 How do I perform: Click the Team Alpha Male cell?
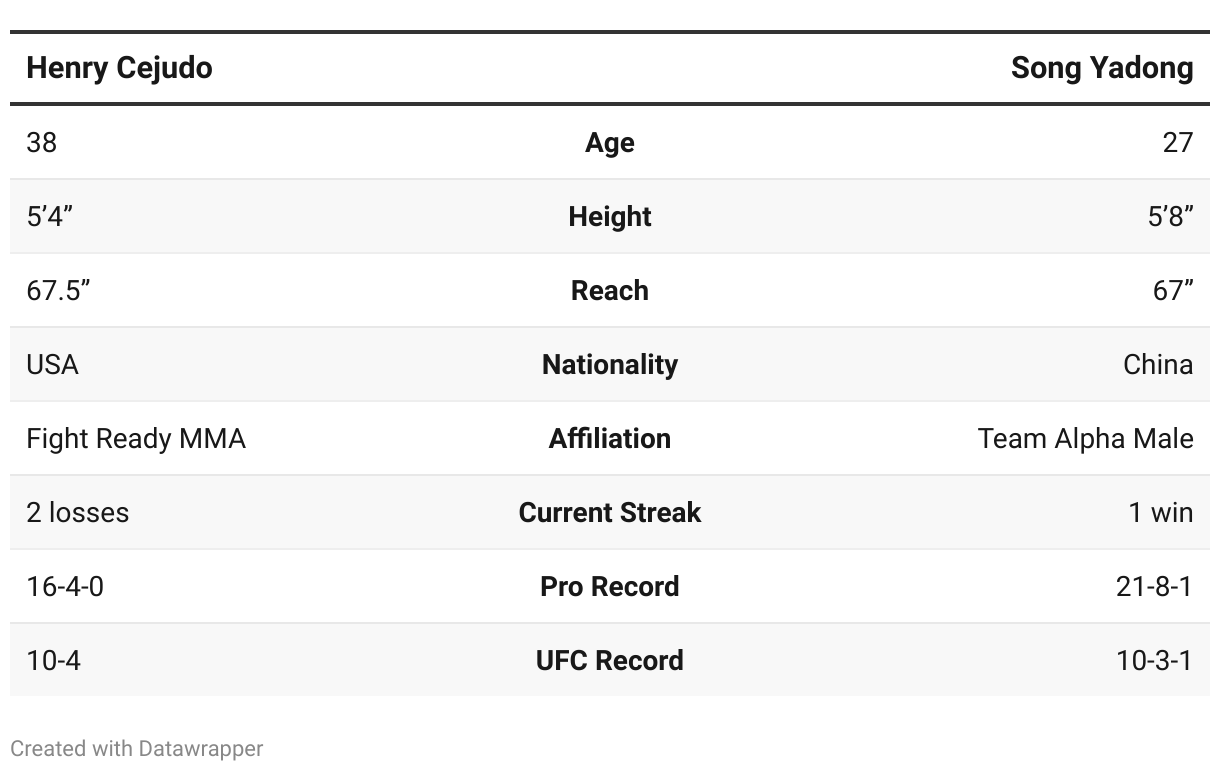click(x=1085, y=439)
